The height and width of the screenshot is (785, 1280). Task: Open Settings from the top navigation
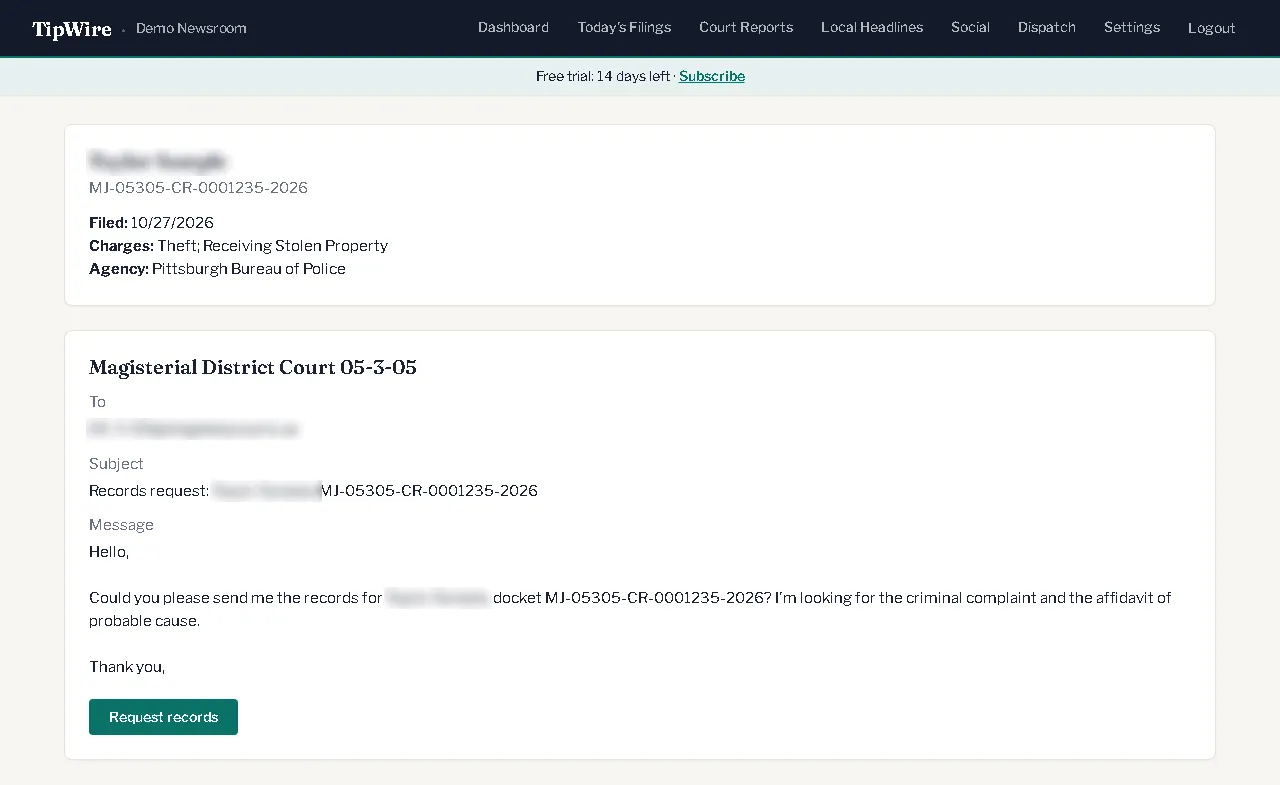click(x=1132, y=28)
